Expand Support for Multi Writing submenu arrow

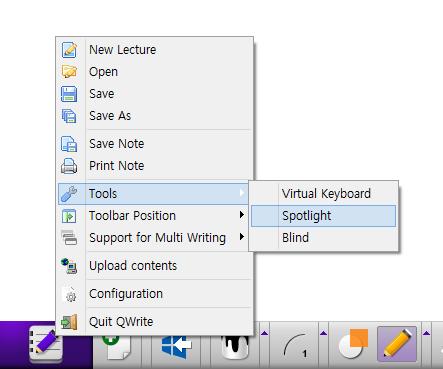pos(242,237)
